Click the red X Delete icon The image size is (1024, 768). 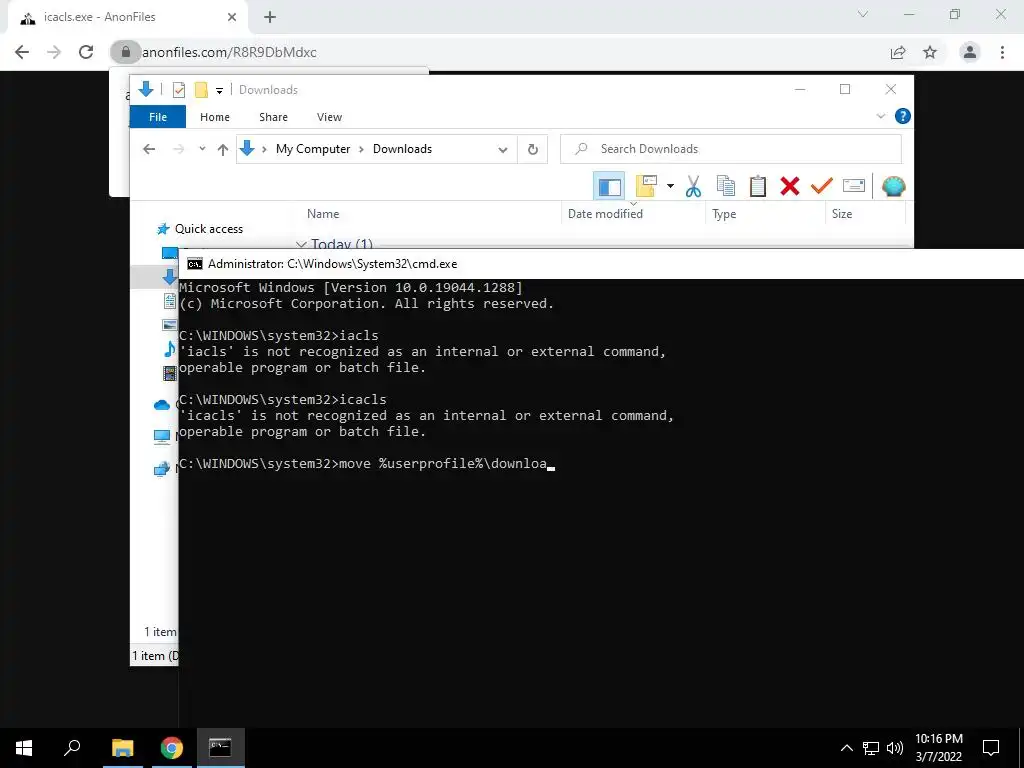(790, 186)
